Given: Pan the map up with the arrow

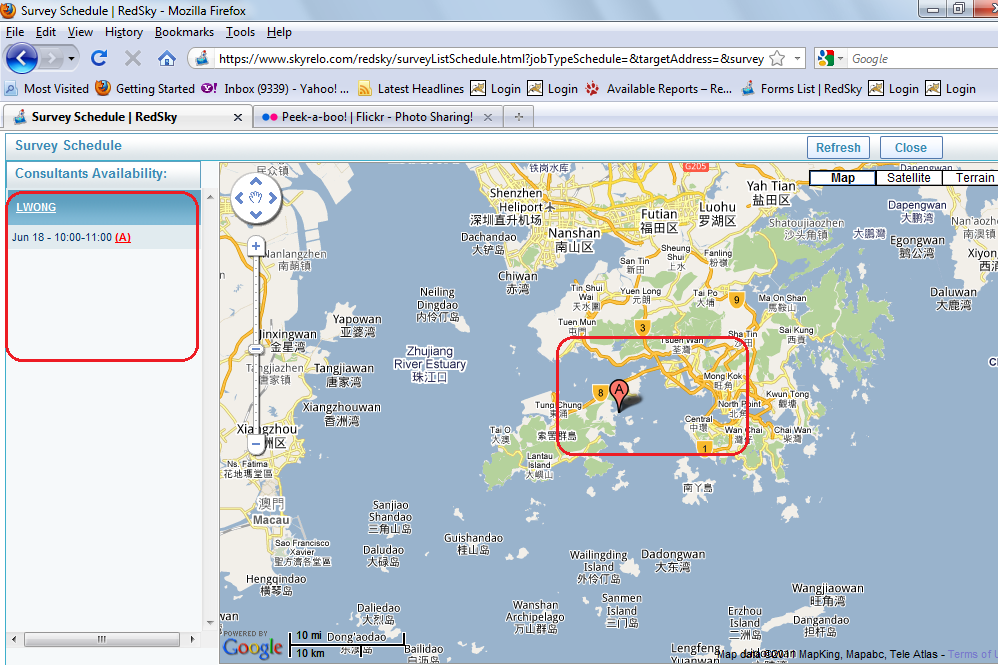Looking at the screenshot, I should 256,183.
